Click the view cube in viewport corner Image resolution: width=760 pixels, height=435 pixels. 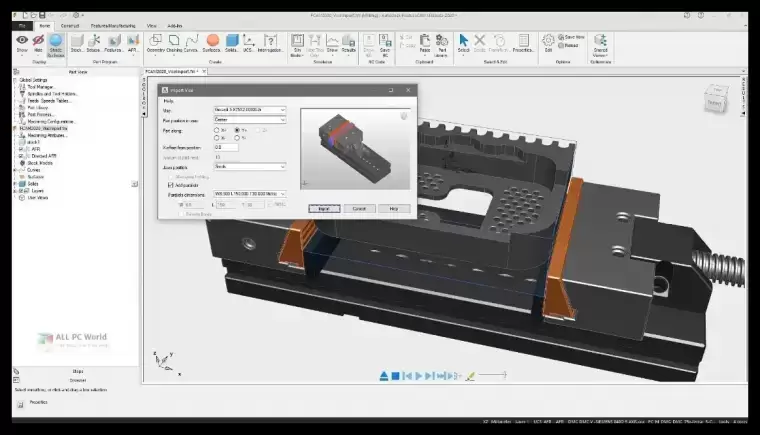click(x=716, y=98)
